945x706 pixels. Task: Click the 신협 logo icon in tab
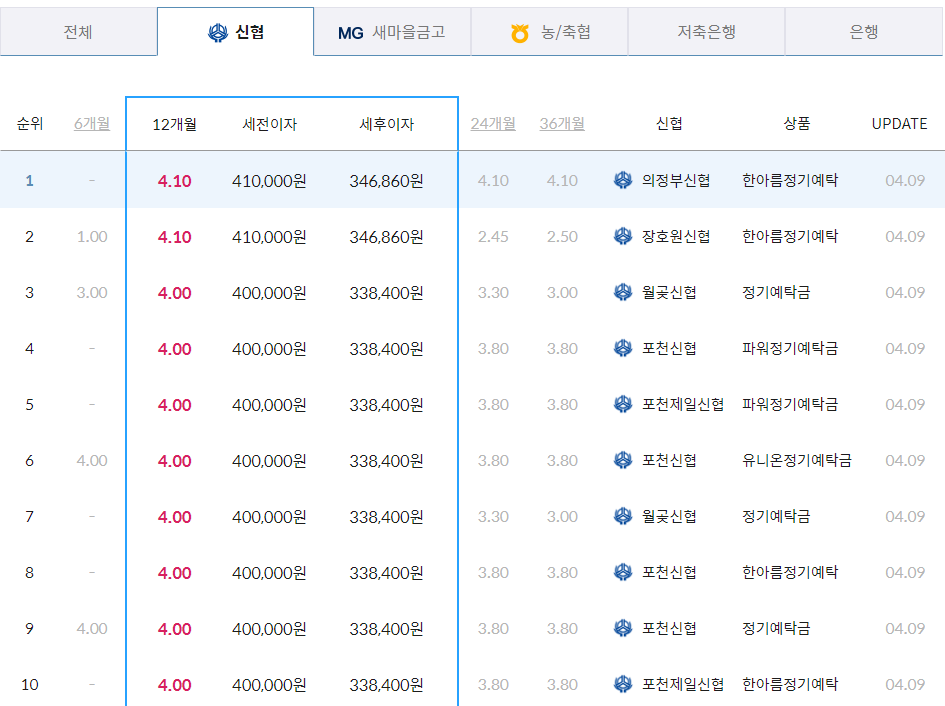[x=218, y=33]
